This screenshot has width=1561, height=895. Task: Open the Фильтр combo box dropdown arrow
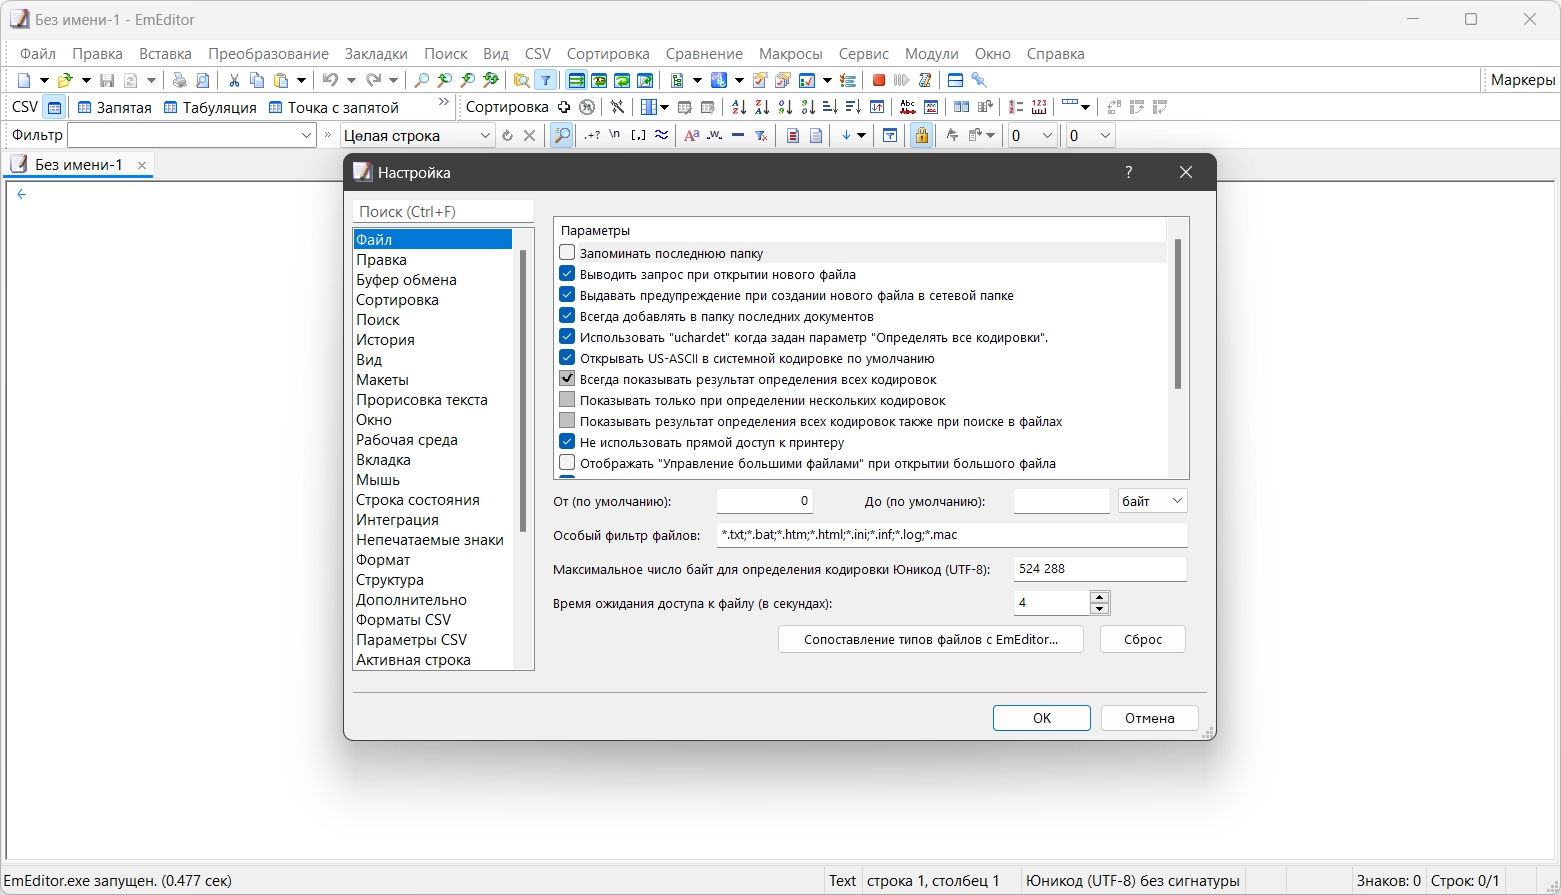coord(306,136)
